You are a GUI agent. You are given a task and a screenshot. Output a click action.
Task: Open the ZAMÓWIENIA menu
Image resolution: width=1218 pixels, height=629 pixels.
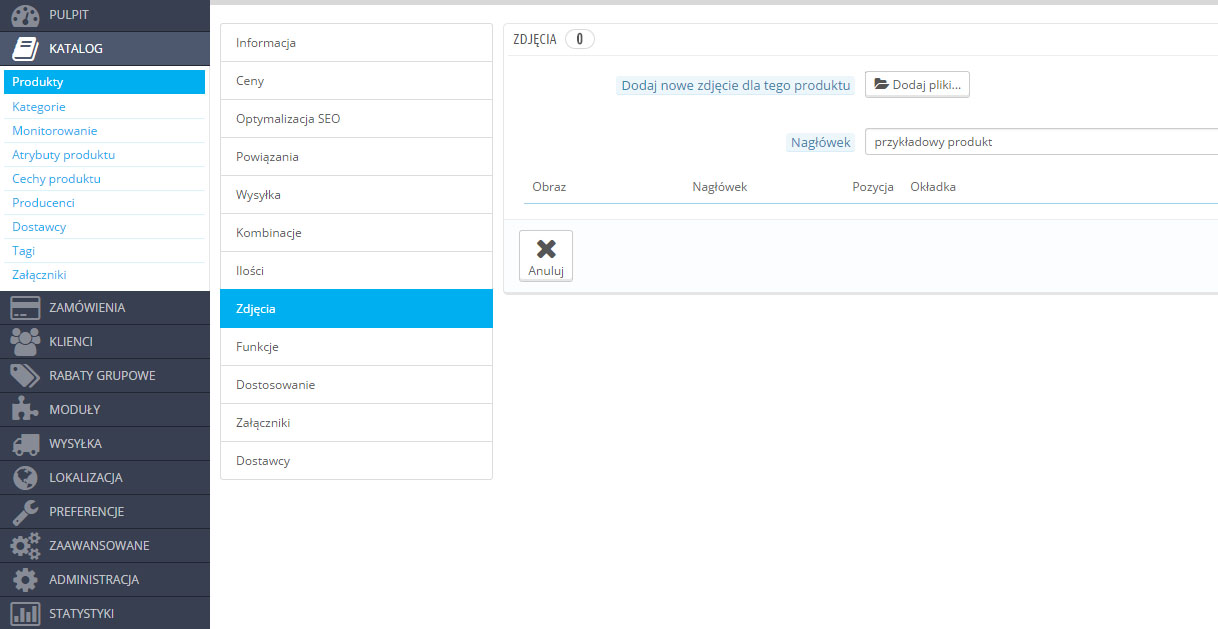(105, 308)
